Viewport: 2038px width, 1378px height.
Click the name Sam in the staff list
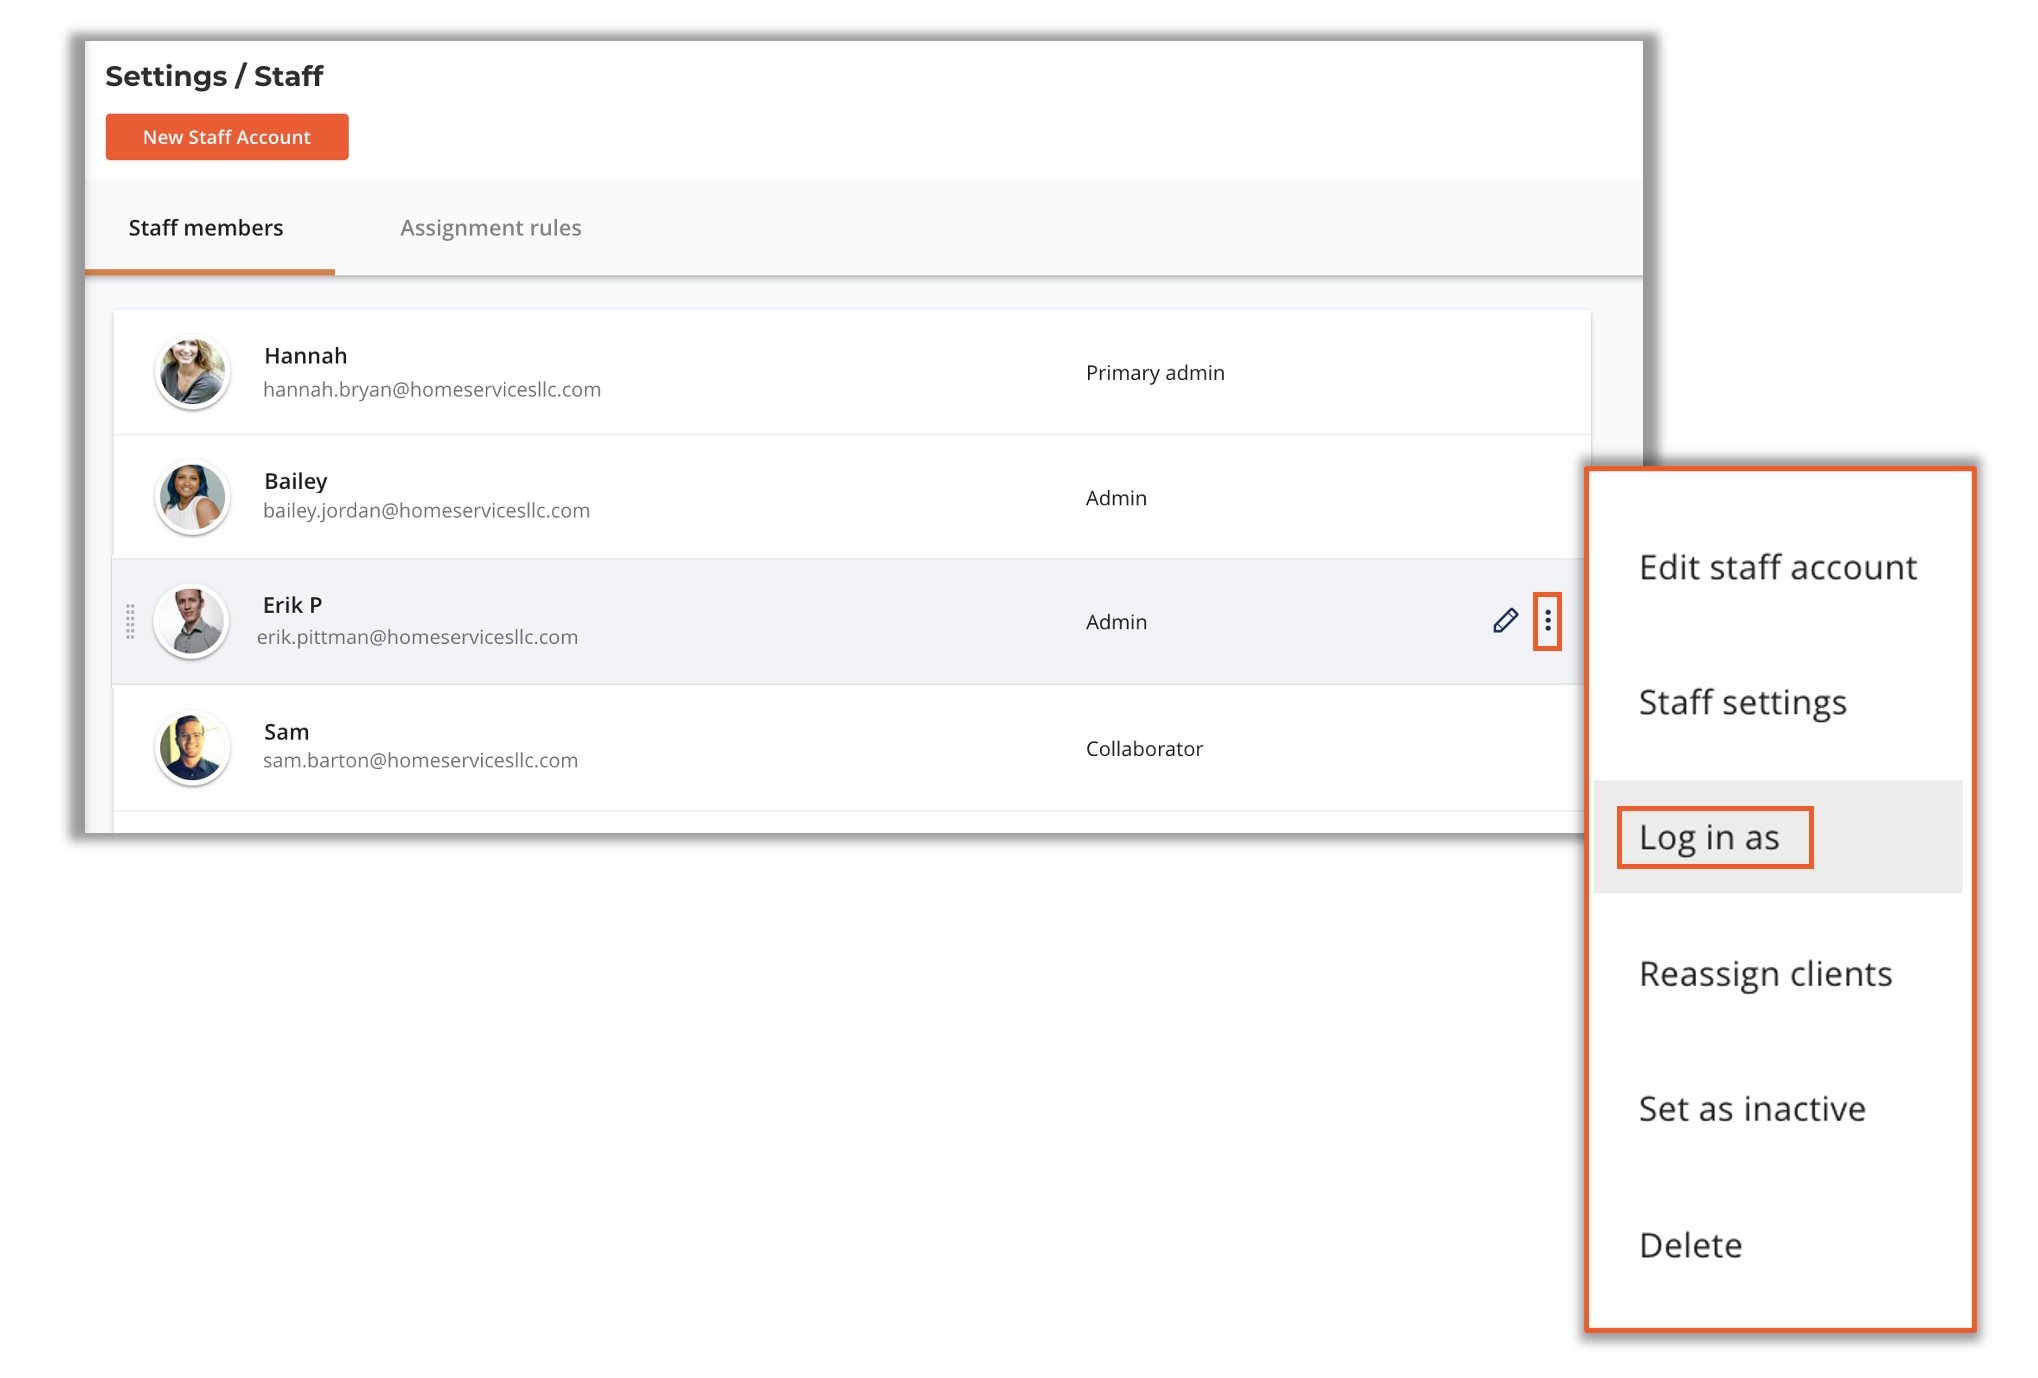click(286, 732)
